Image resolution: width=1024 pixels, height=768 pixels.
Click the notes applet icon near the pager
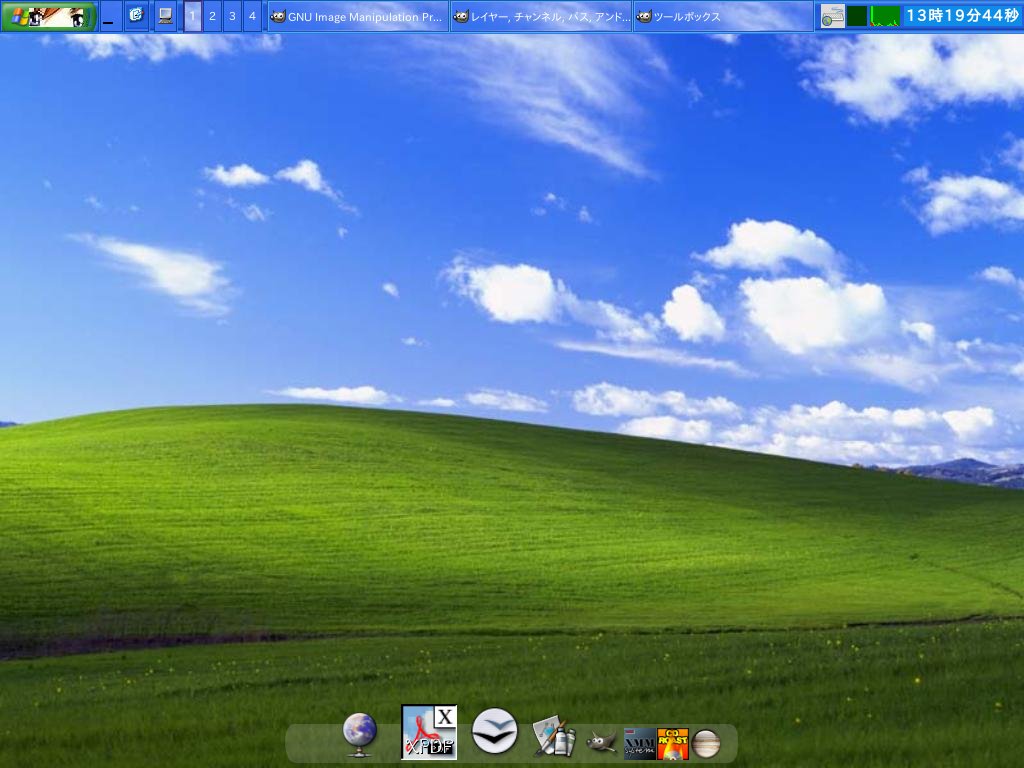coord(136,15)
